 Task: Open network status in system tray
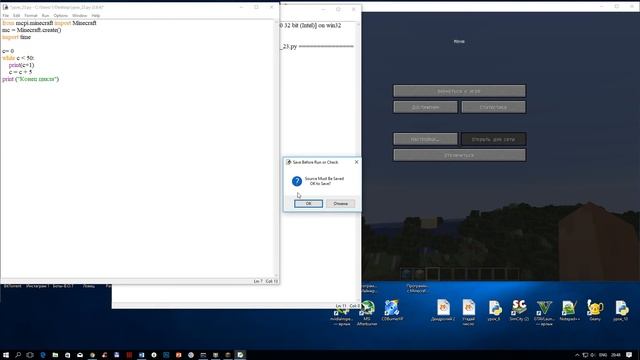tap(585, 355)
